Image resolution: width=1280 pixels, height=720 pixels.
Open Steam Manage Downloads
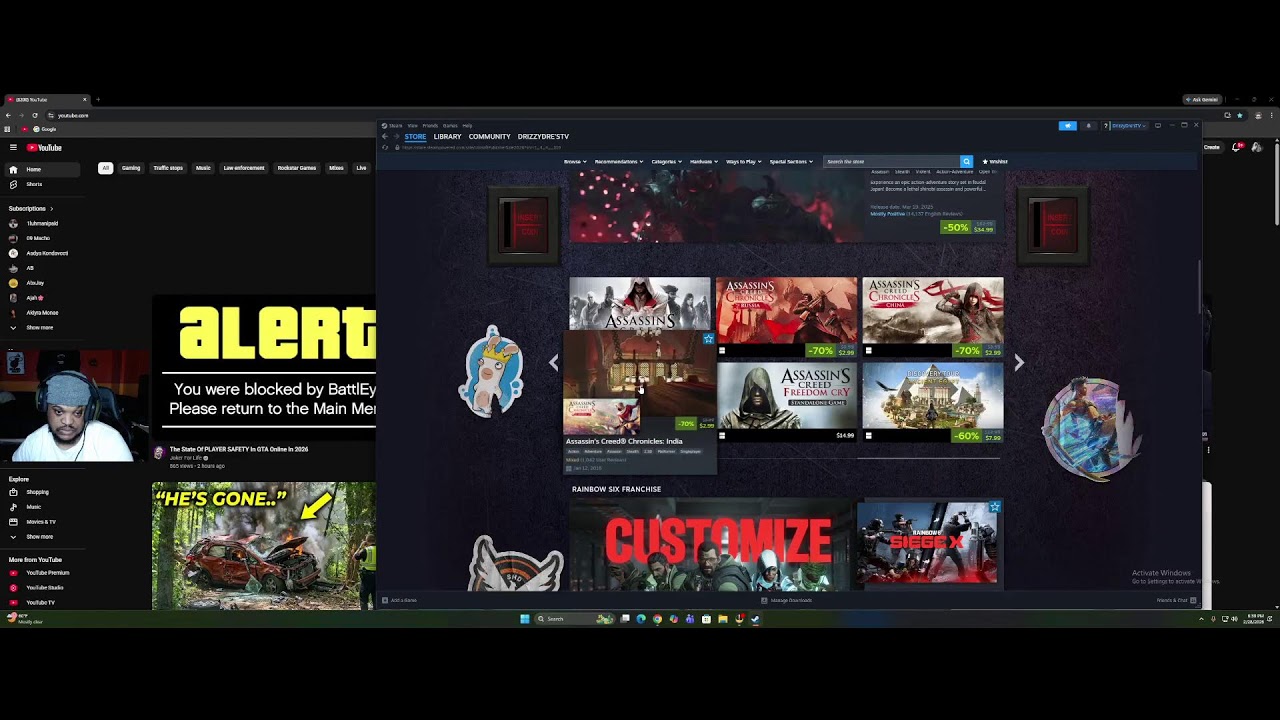click(787, 600)
